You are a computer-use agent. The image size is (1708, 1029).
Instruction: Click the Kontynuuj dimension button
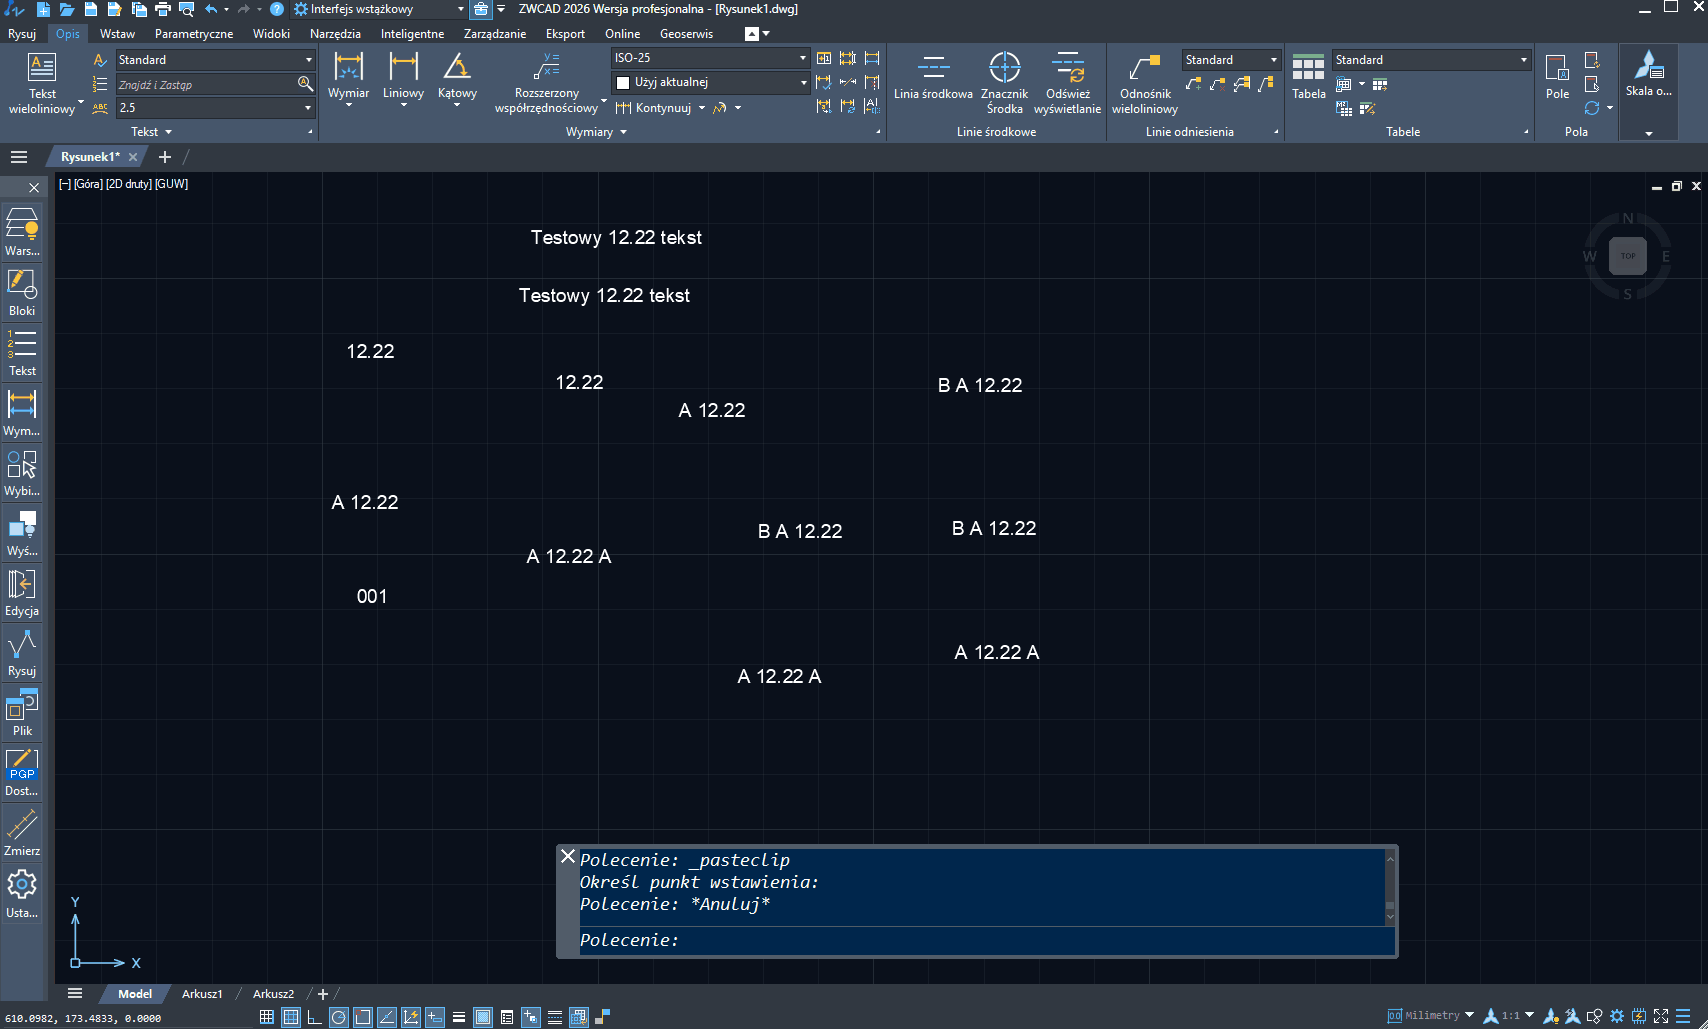tap(654, 108)
